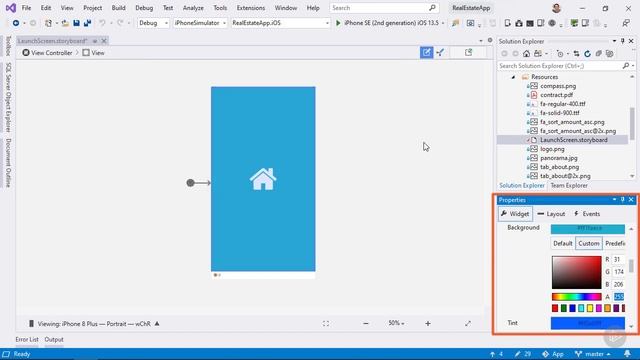Click the Save All toolbar icon
640x360 pixels.
[x=87, y=23]
